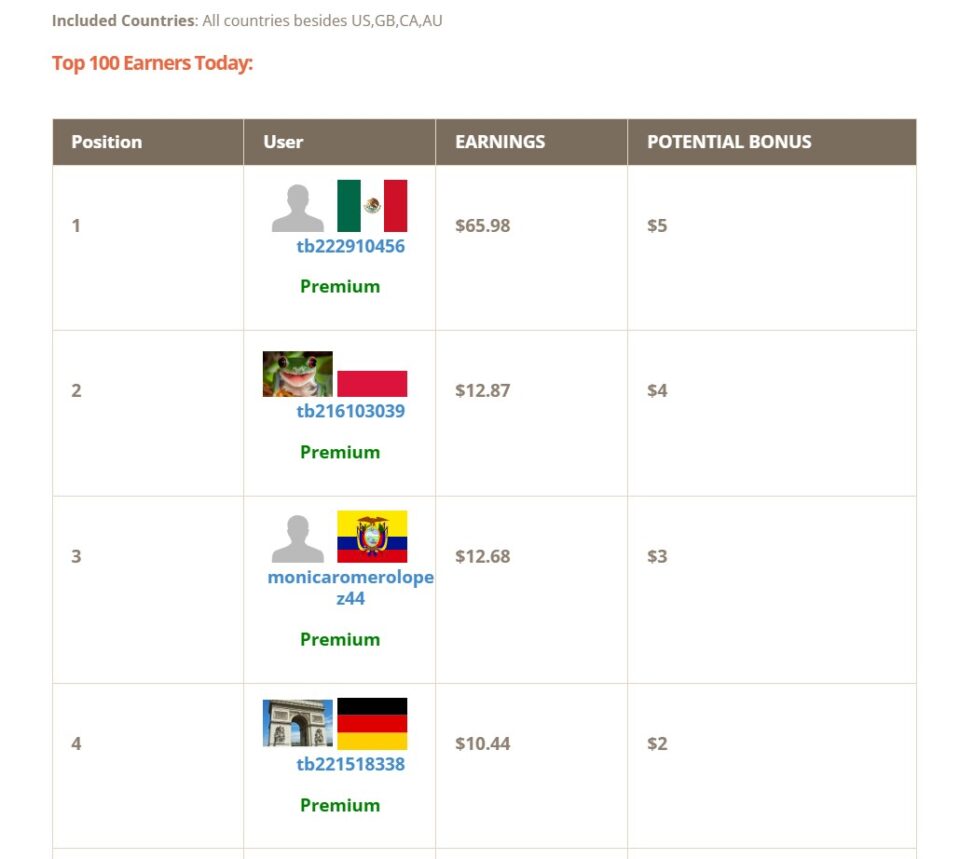Screen dimensions: 960x859
Task: Click the Mexico flag icon
Action: [x=372, y=206]
